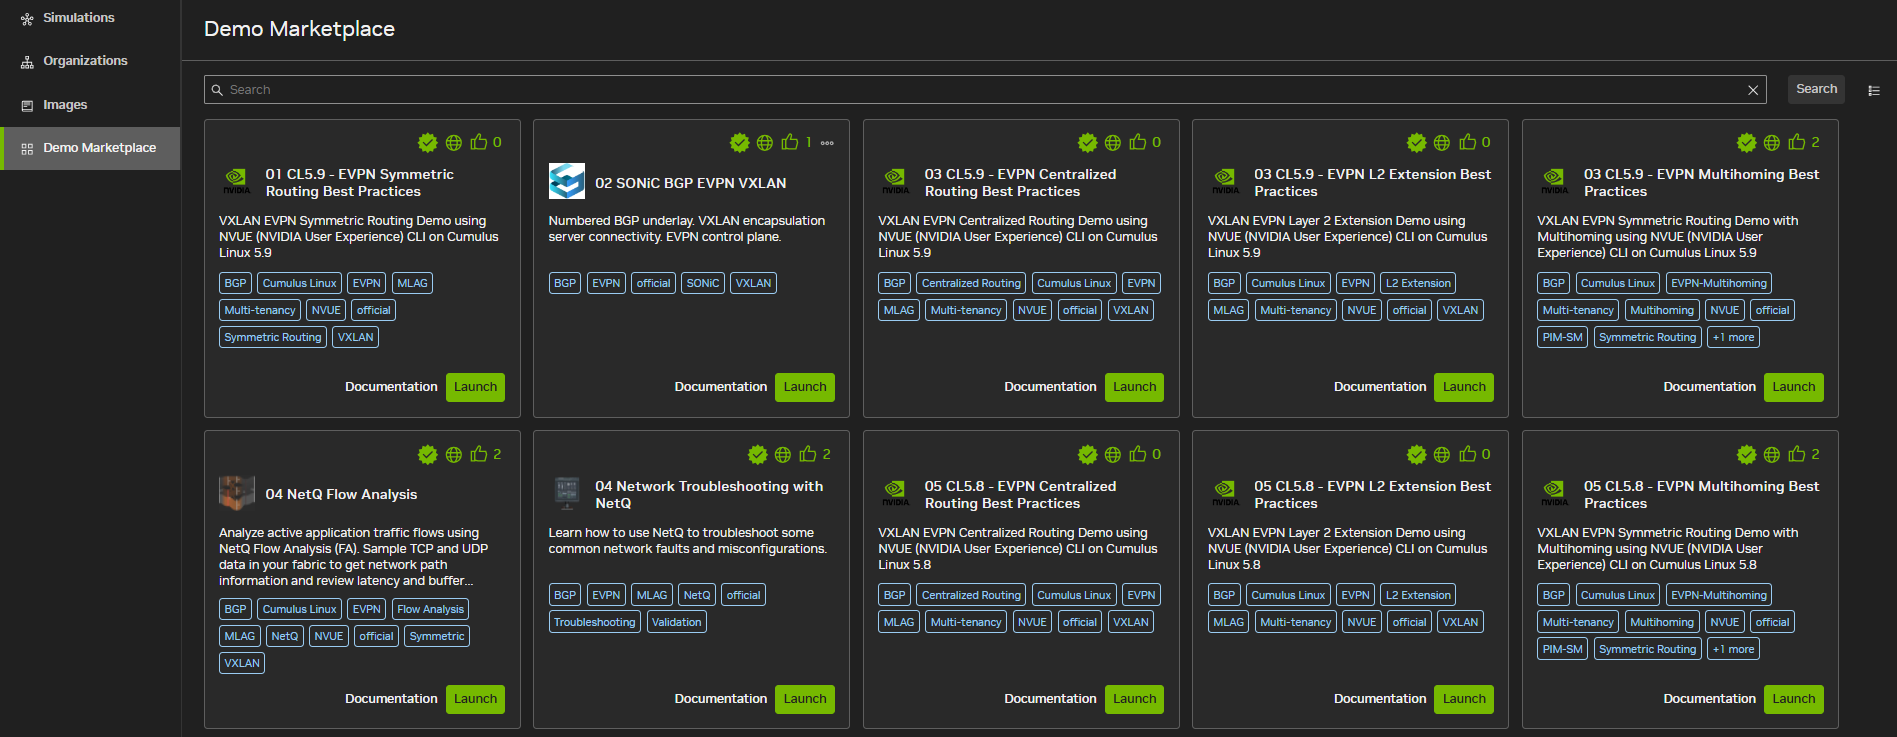
Task: Like the 01 CL5.9 EVPN Symmetric Routing demo
Action: tap(479, 142)
